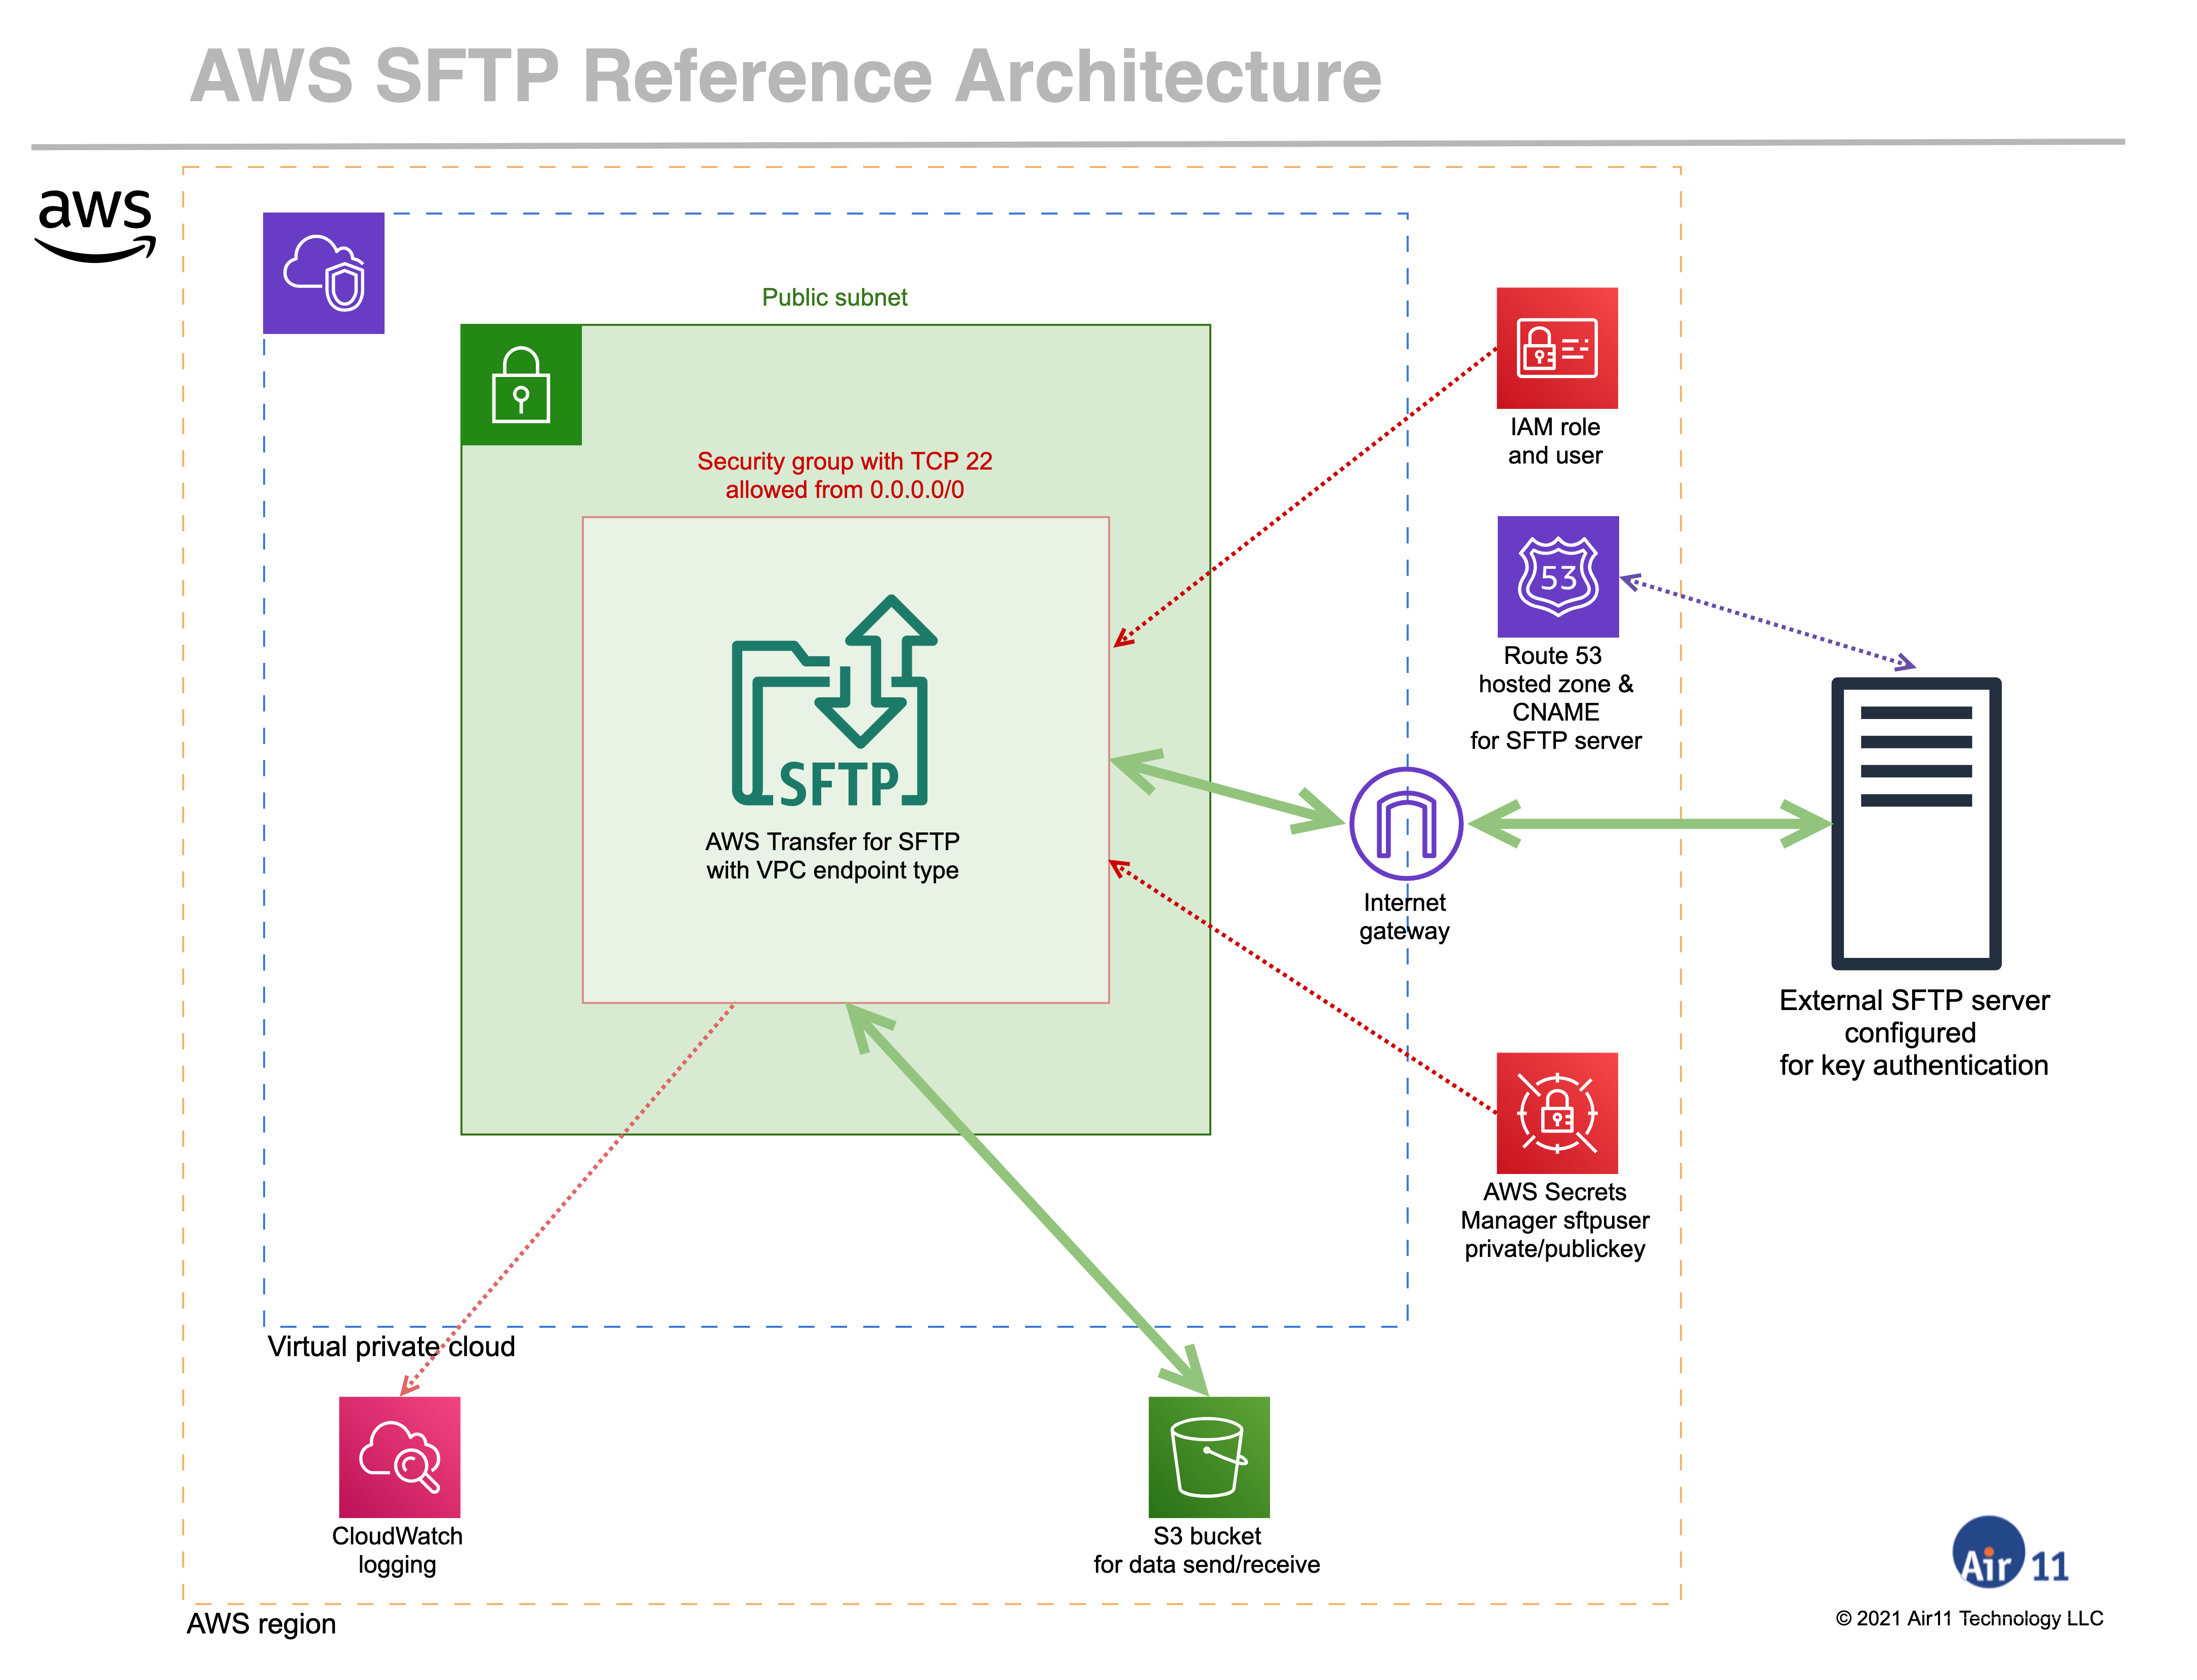Select the Public subnet label
Image resolution: width=2197 pixels, height=1680 pixels.
[x=834, y=297]
